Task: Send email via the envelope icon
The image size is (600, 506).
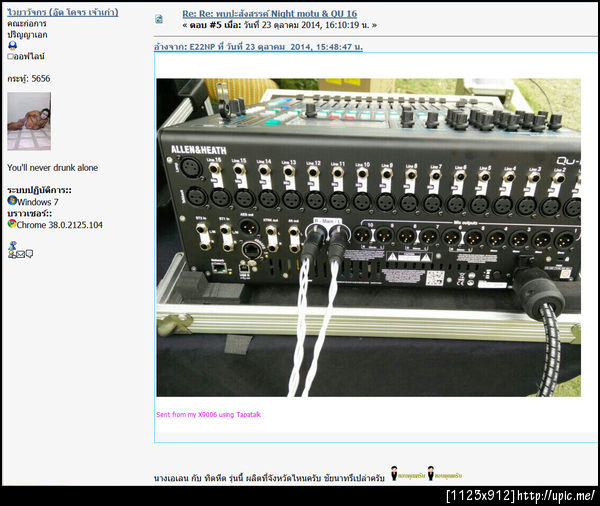Action: (x=21, y=254)
